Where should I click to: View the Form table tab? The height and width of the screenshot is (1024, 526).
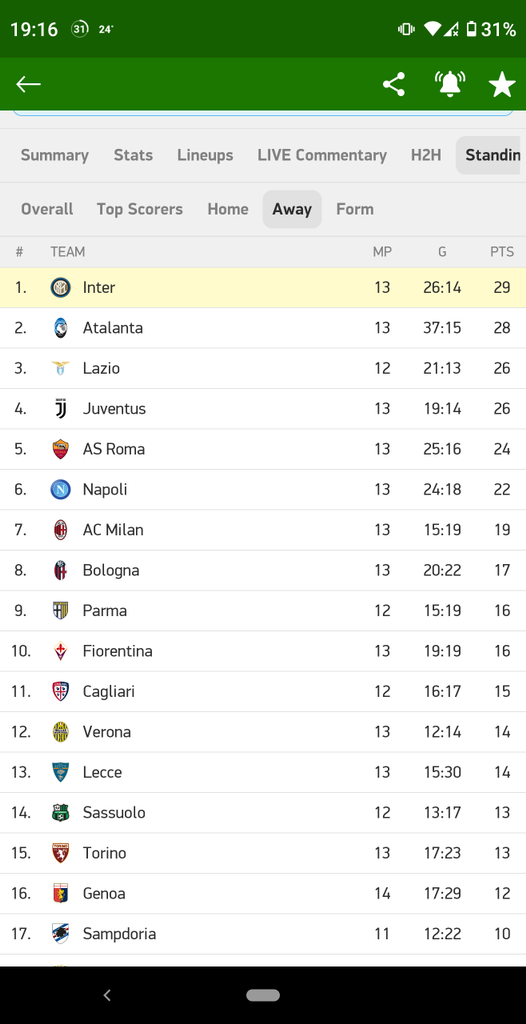(355, 210)
